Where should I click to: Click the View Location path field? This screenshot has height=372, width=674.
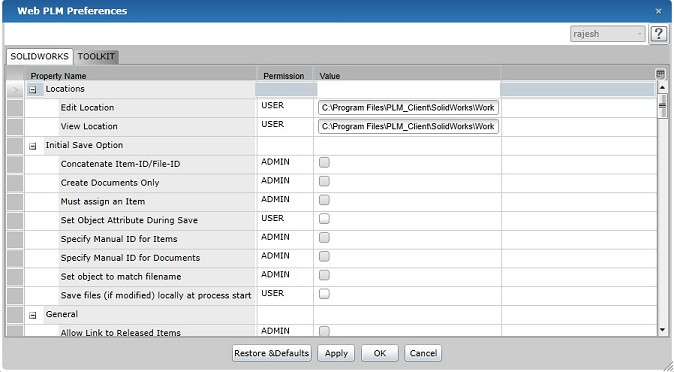point(408,126)
